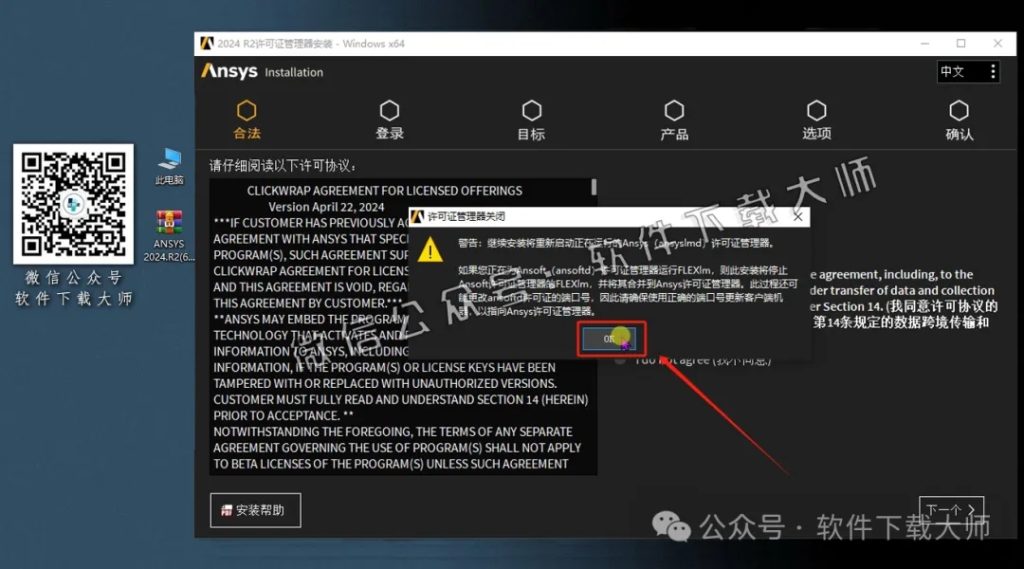This screenshot has height=569, width=1024.
Task: Select the 产品 step hexagon icon
Action: tap(674, 110)
